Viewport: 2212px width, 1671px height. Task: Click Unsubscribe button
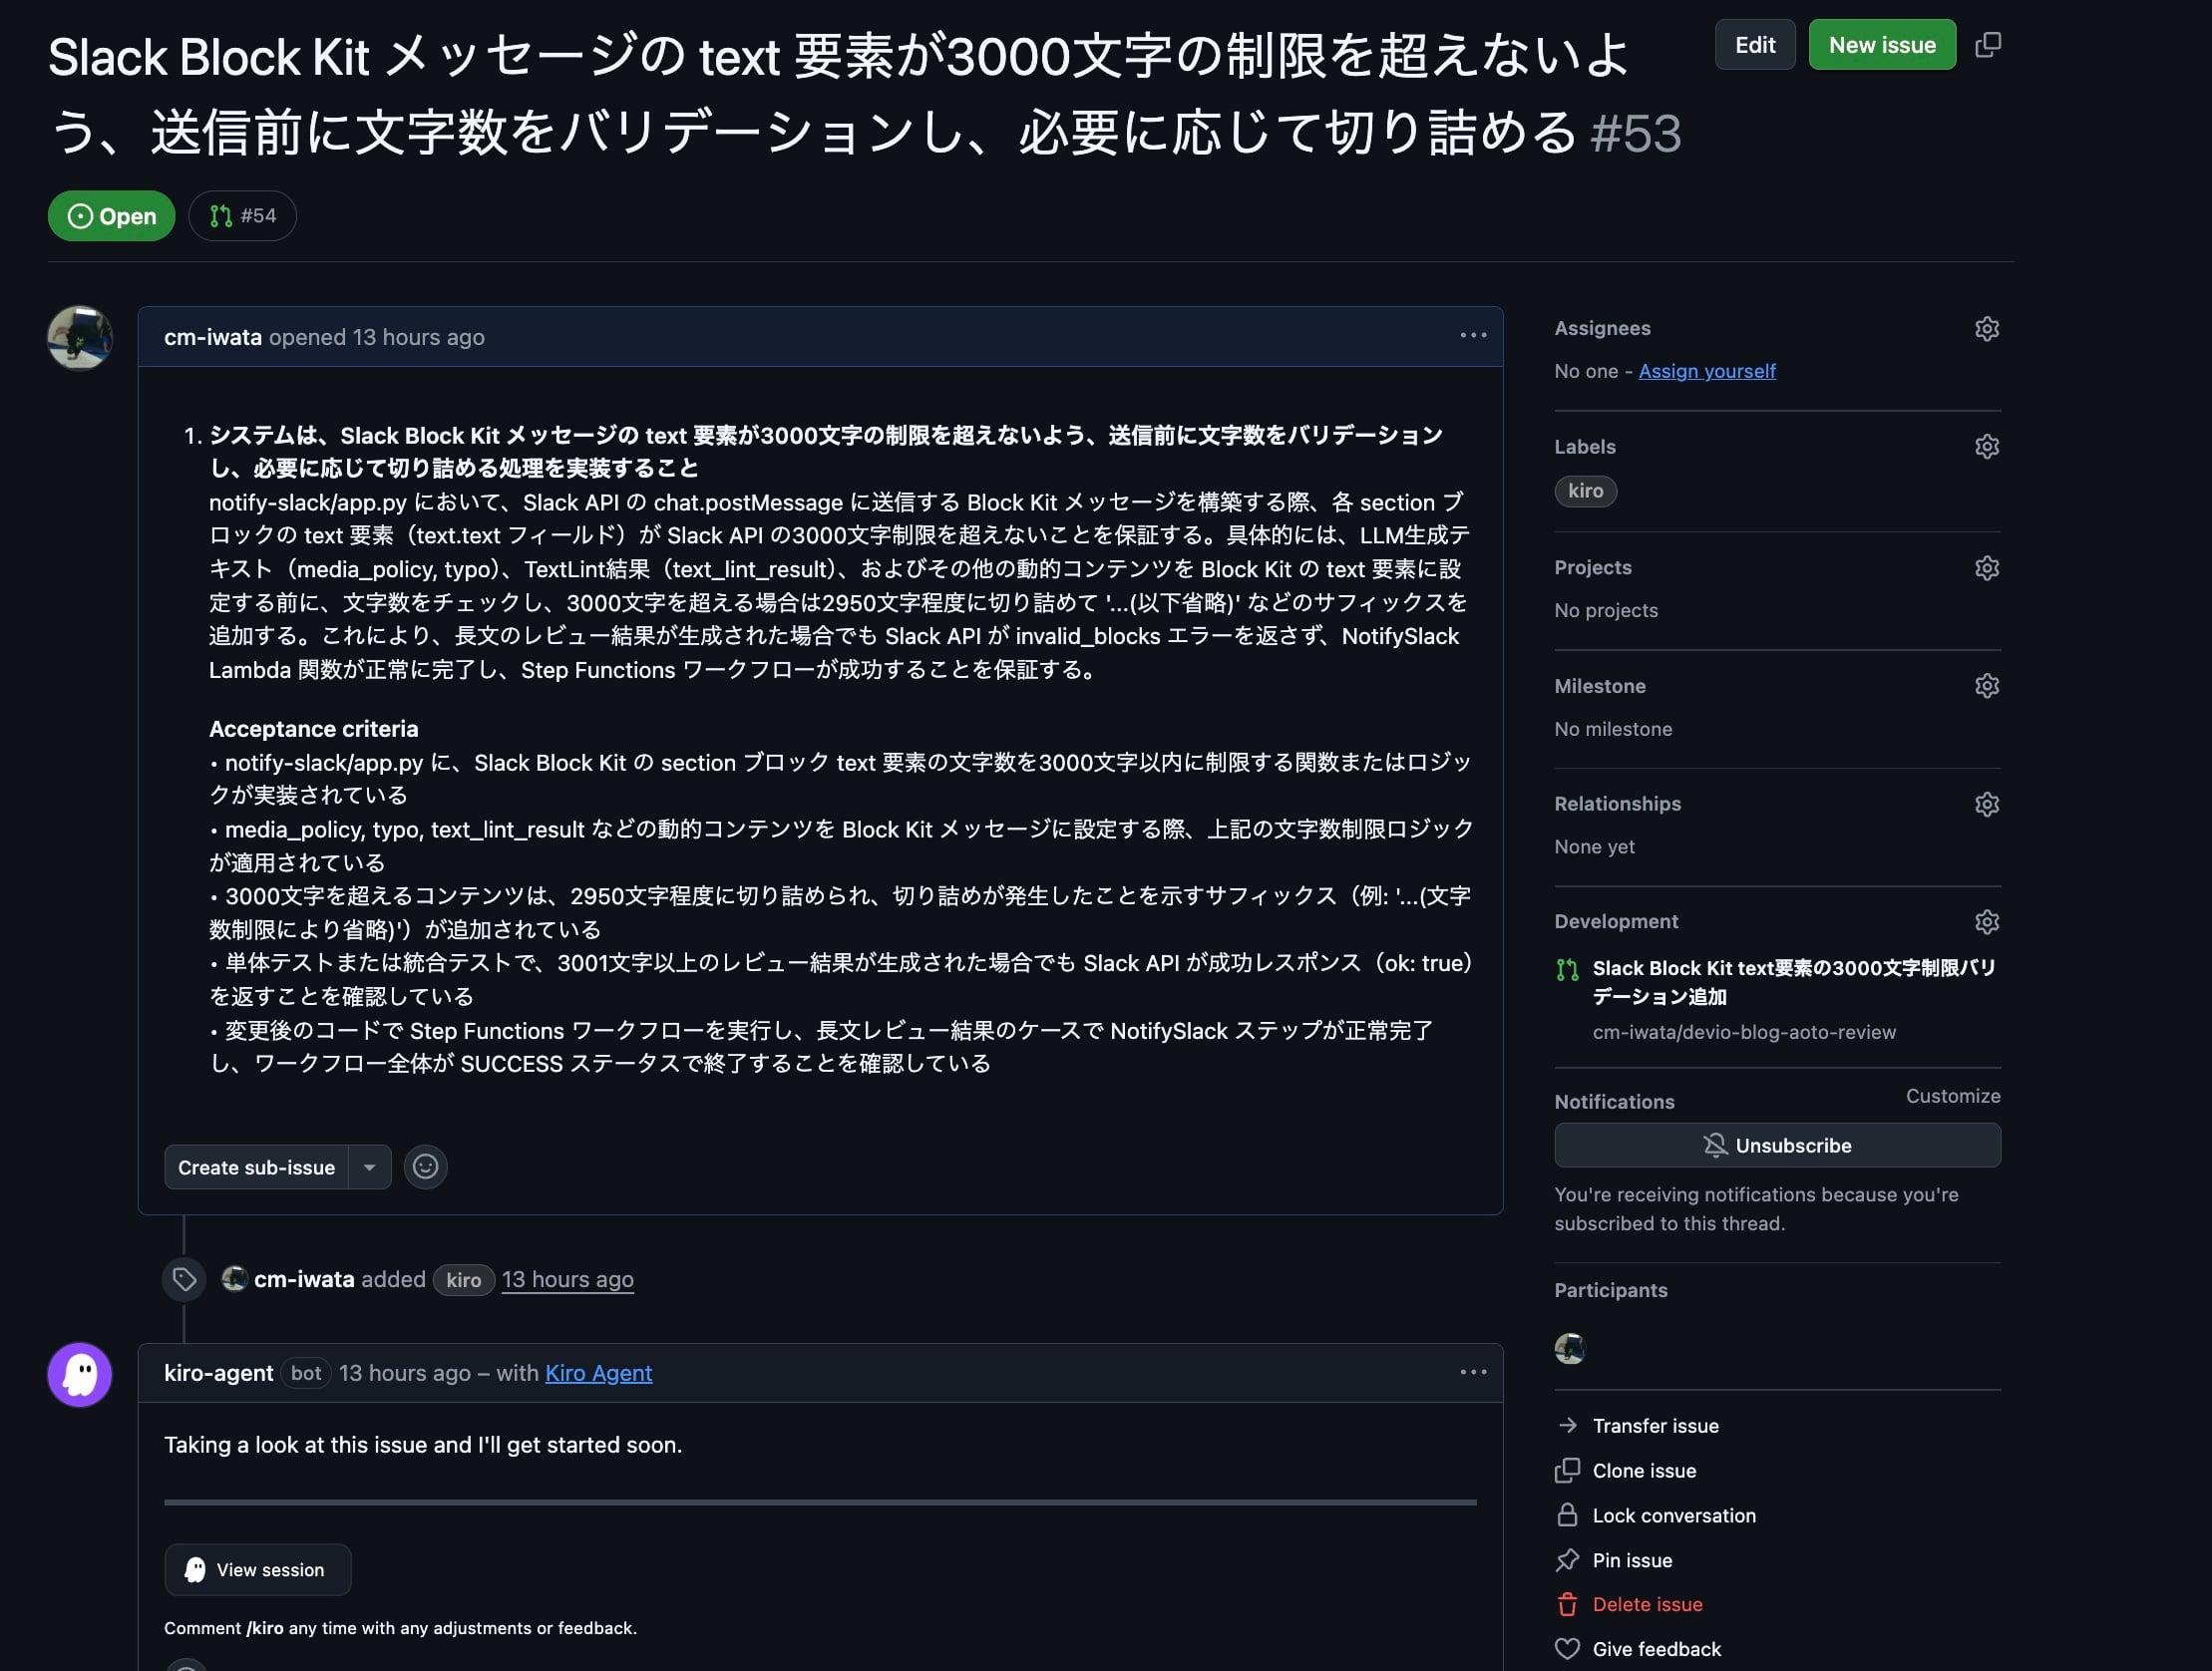coord(1777,1145)
